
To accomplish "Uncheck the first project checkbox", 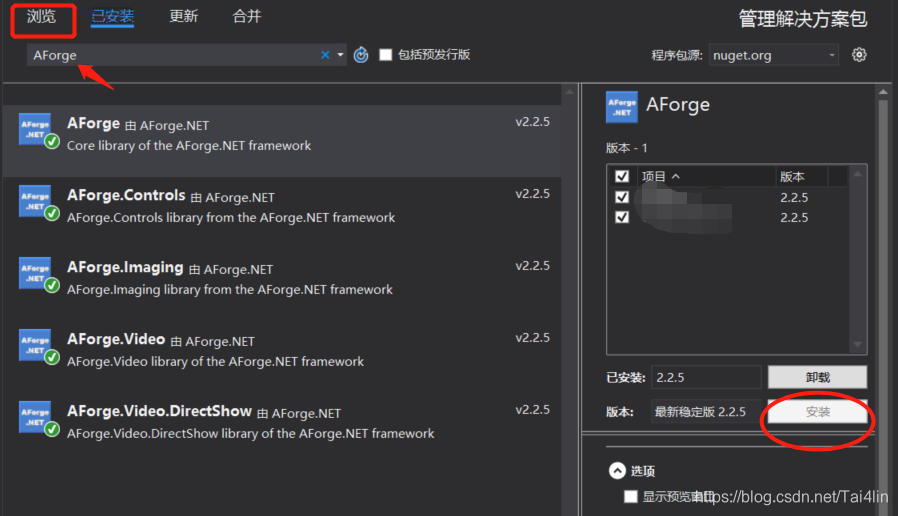I will pyautogui.click(x=622, y=197).
